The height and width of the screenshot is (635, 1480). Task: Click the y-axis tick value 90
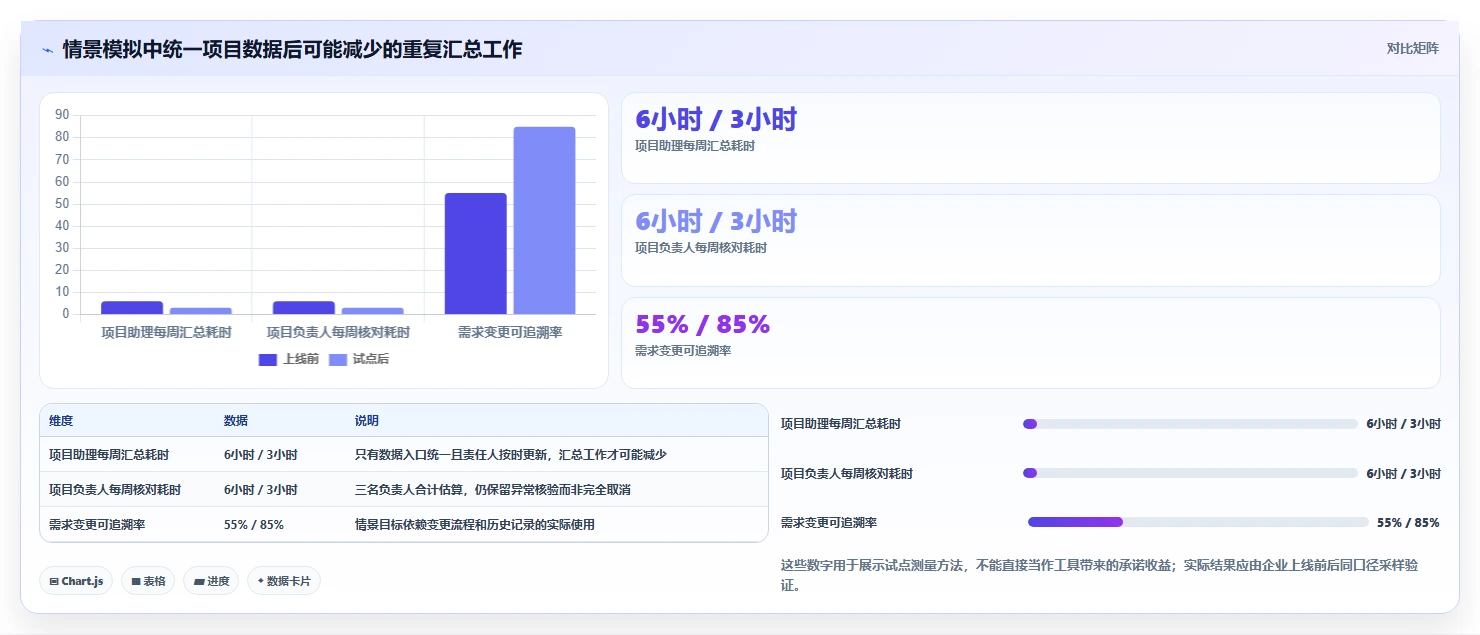pyautogui.click(x=62, y=115)
